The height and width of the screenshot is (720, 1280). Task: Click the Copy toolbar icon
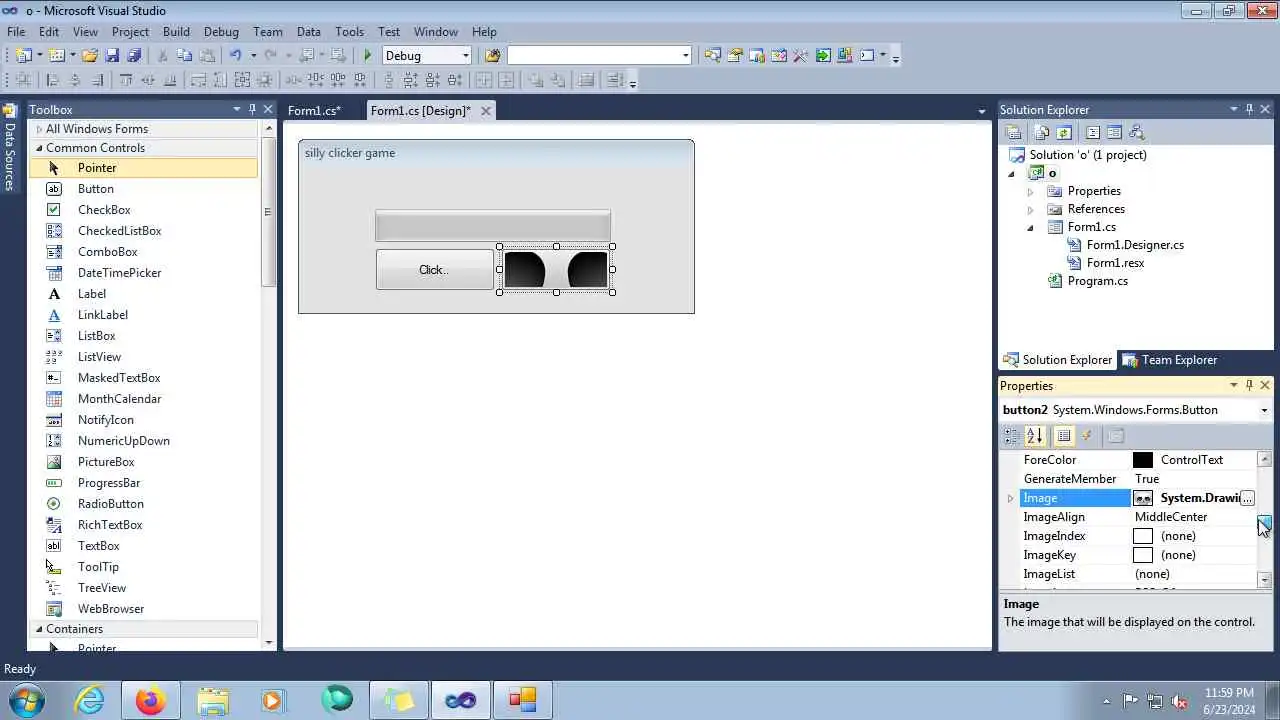coord(184,56)
